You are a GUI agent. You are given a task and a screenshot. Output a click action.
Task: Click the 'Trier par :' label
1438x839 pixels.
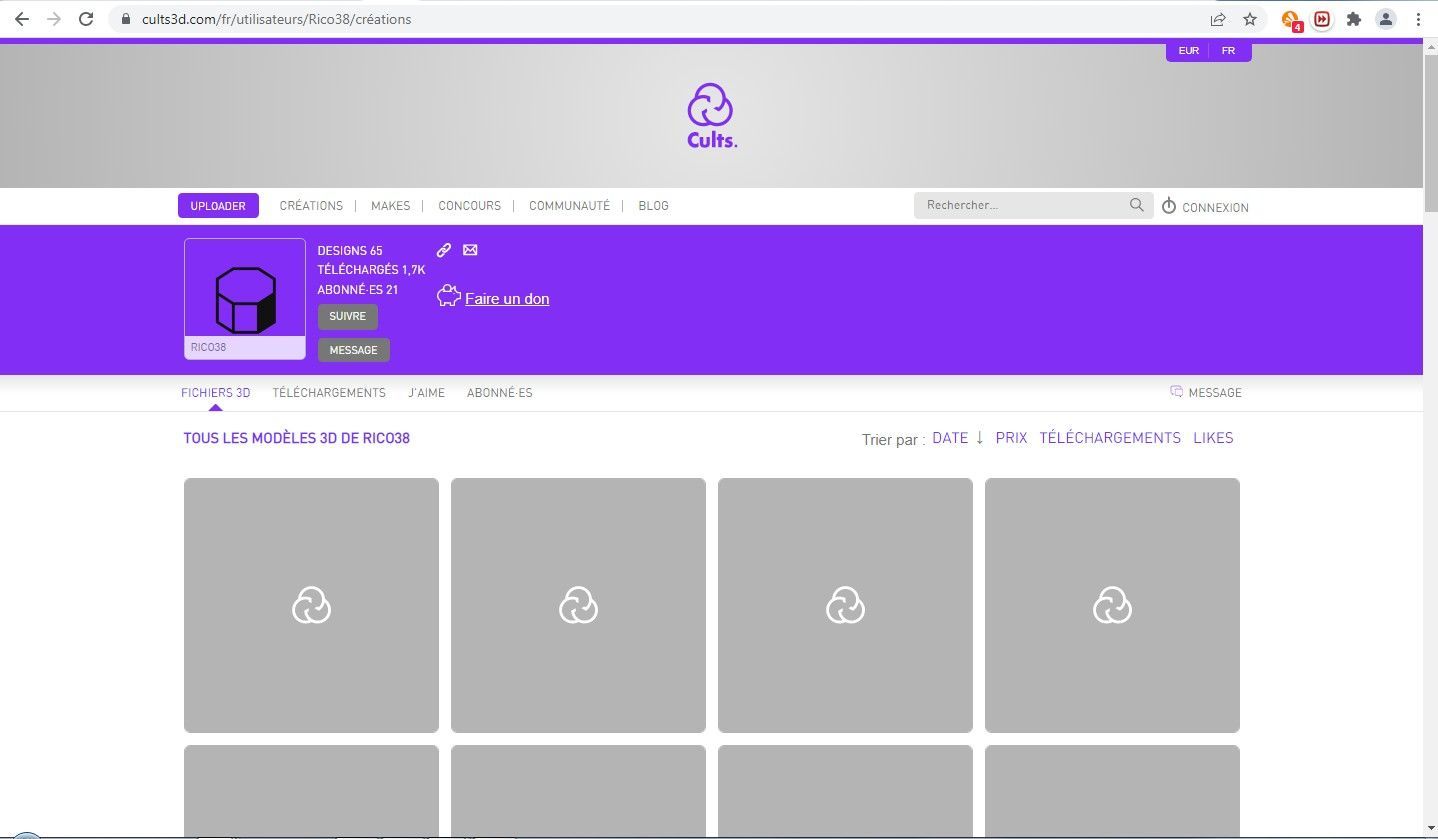(893, 440)
